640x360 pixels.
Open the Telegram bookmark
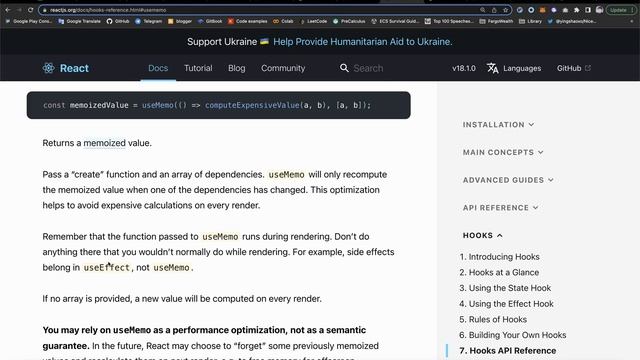pos(149,21)
